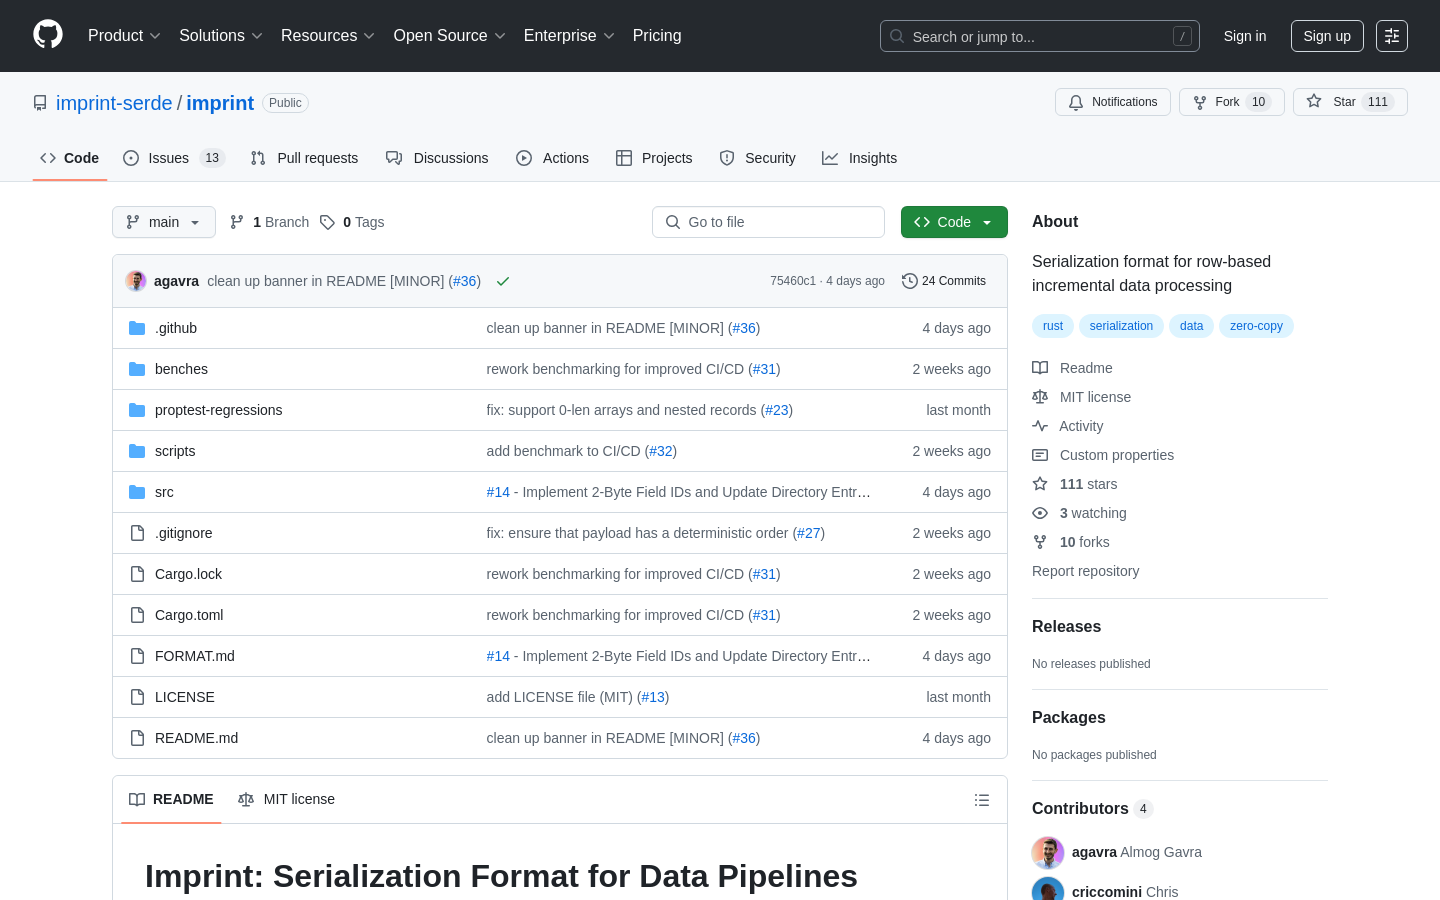Open pull request #36 in commit header
This screenshot has height=900, width=1440.
465,281
